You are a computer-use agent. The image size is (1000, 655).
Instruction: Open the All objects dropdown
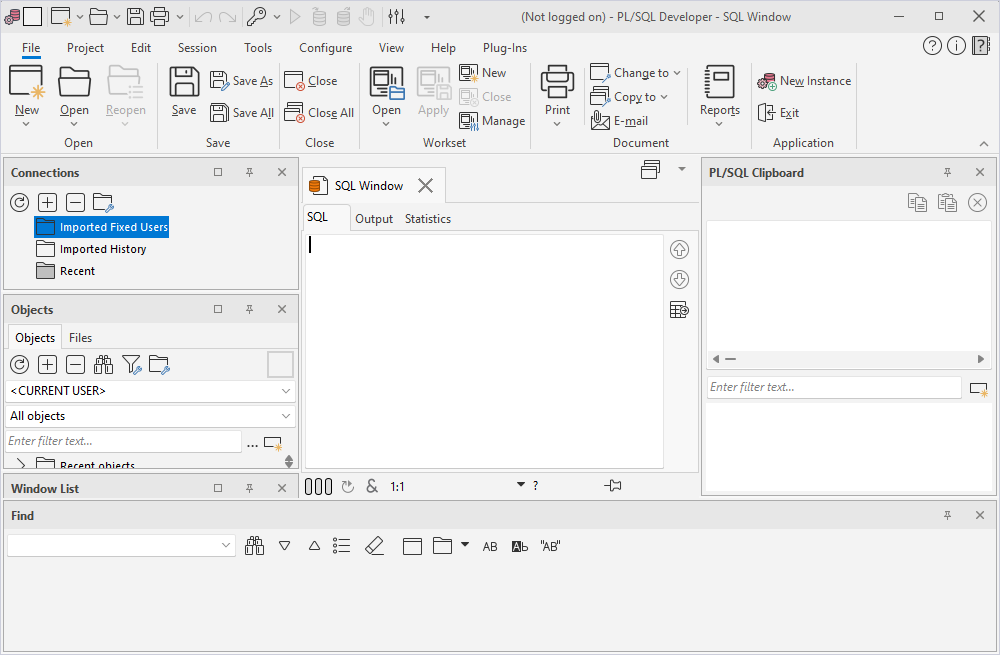coord(151,416)
